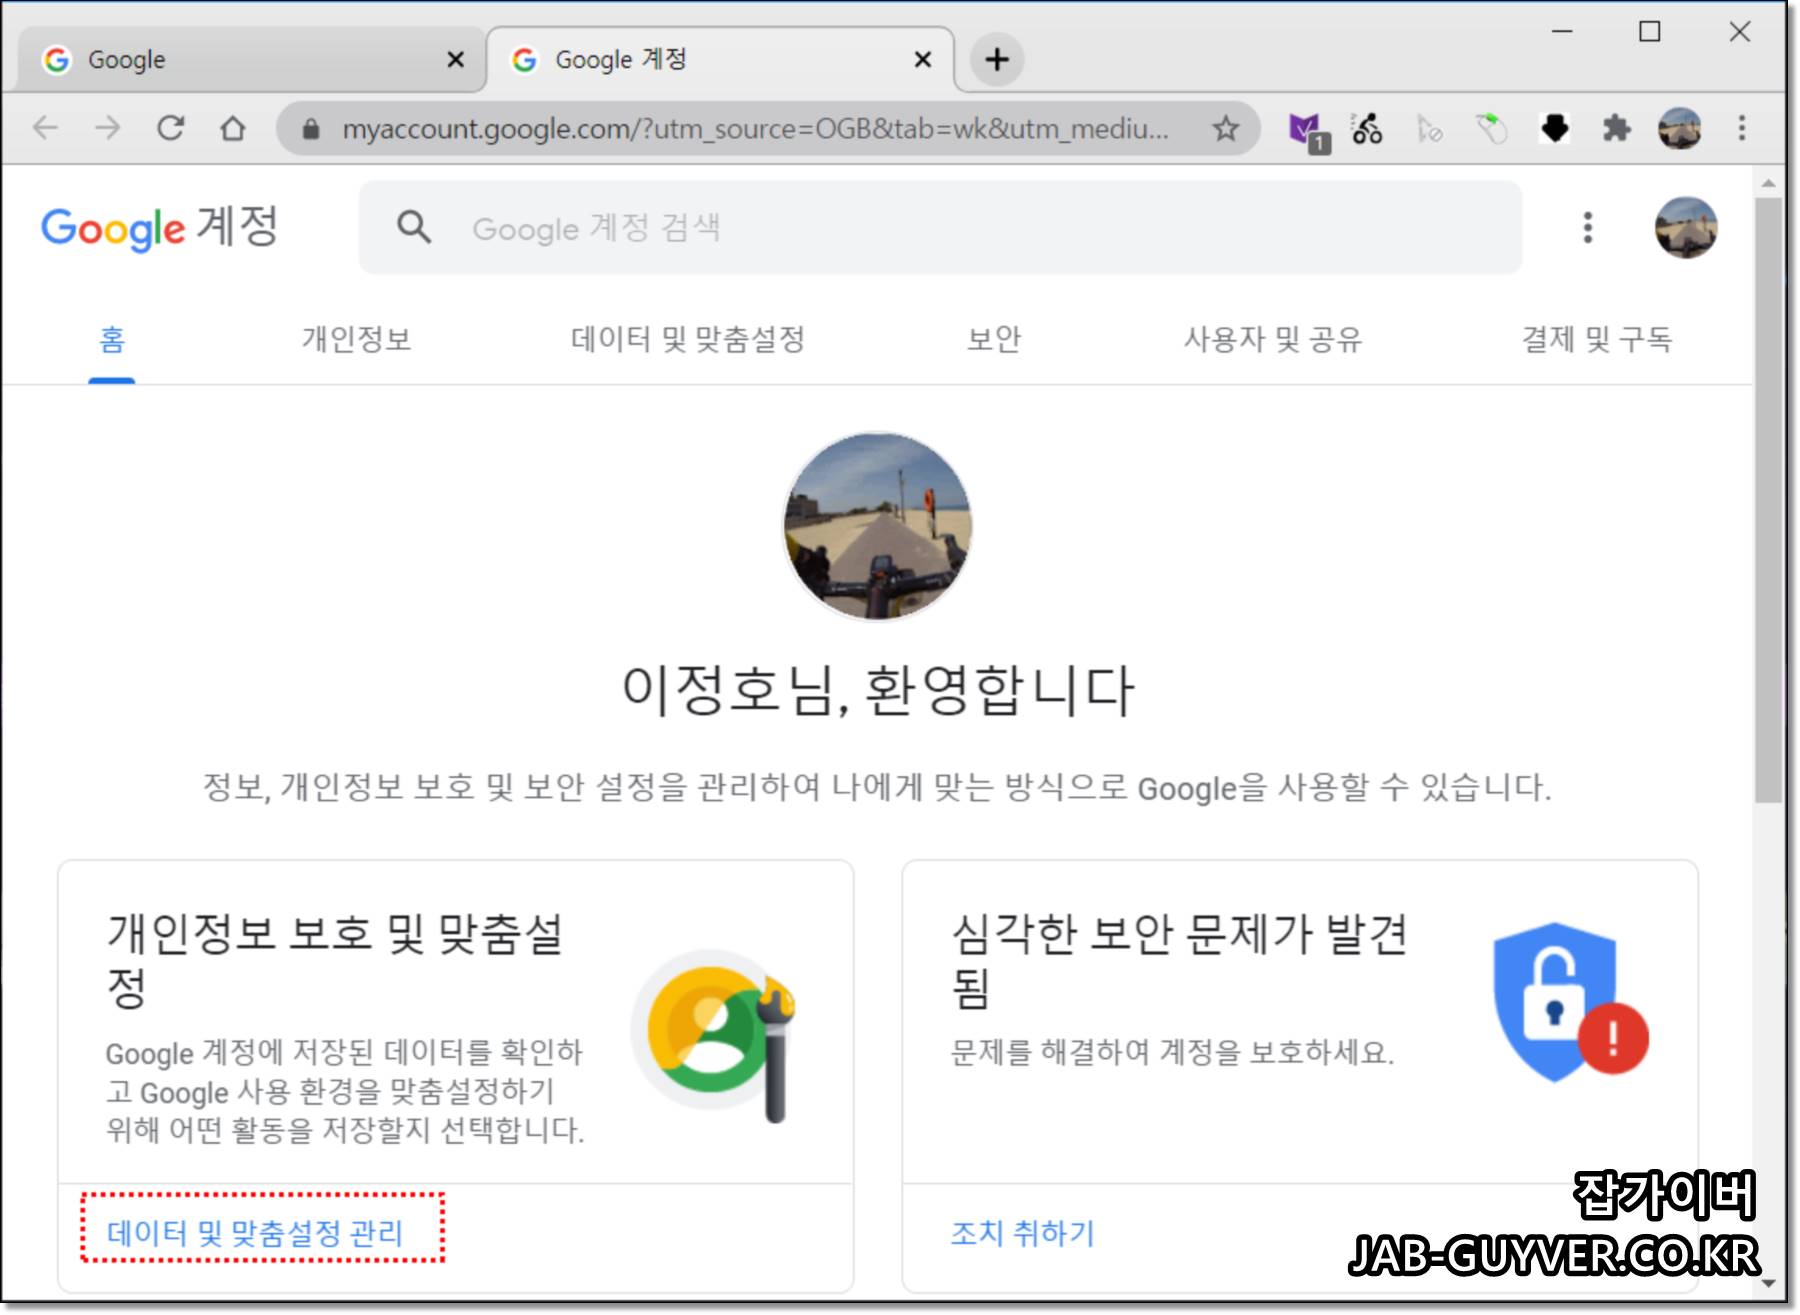Open a new tab with the plus button
The image size is (1800, 1315).
pos(996,60)
